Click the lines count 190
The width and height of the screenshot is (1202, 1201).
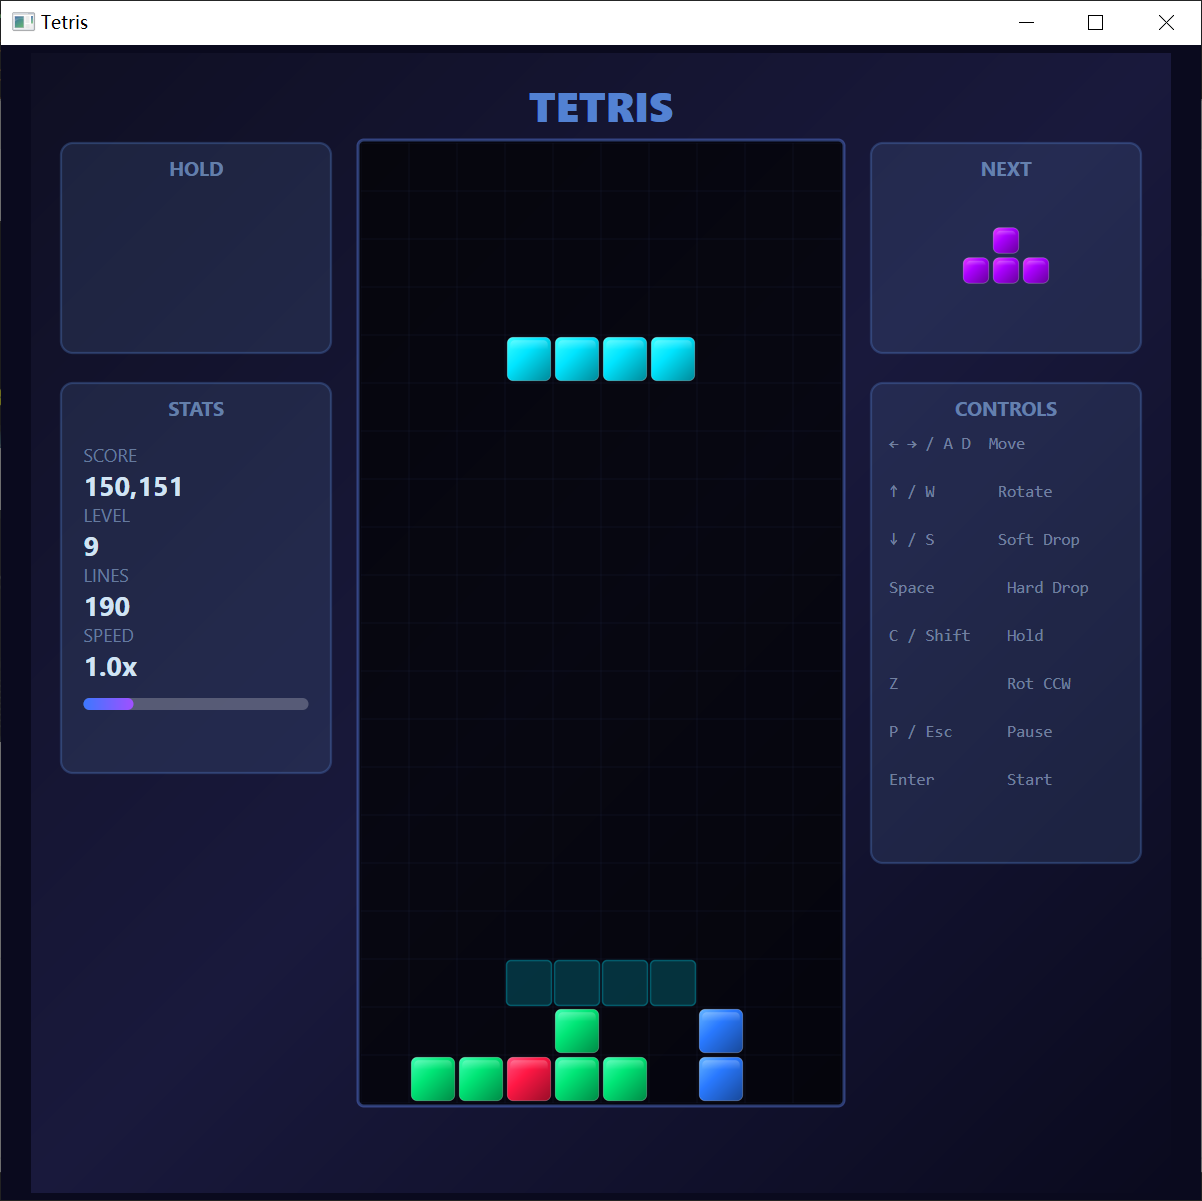click(107, 607)
